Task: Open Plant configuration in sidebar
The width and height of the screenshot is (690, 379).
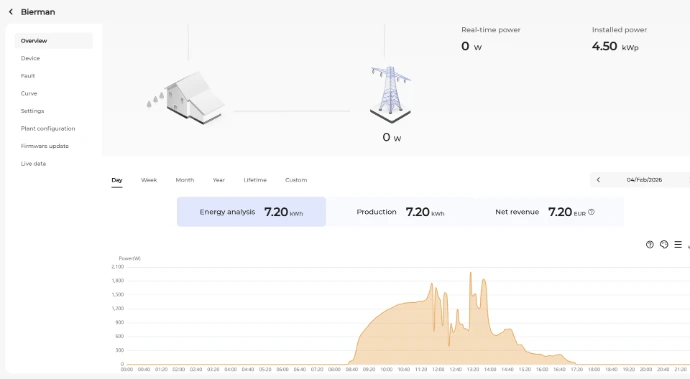Action: point(48,129)
